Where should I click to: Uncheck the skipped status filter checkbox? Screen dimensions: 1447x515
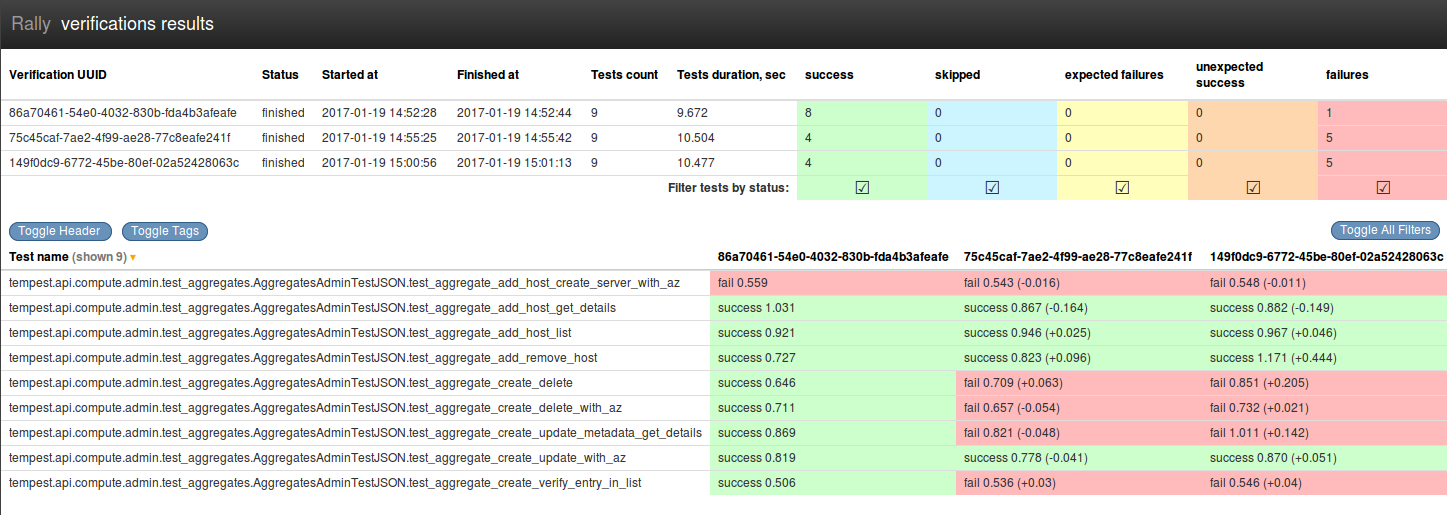tap(992, 187)
